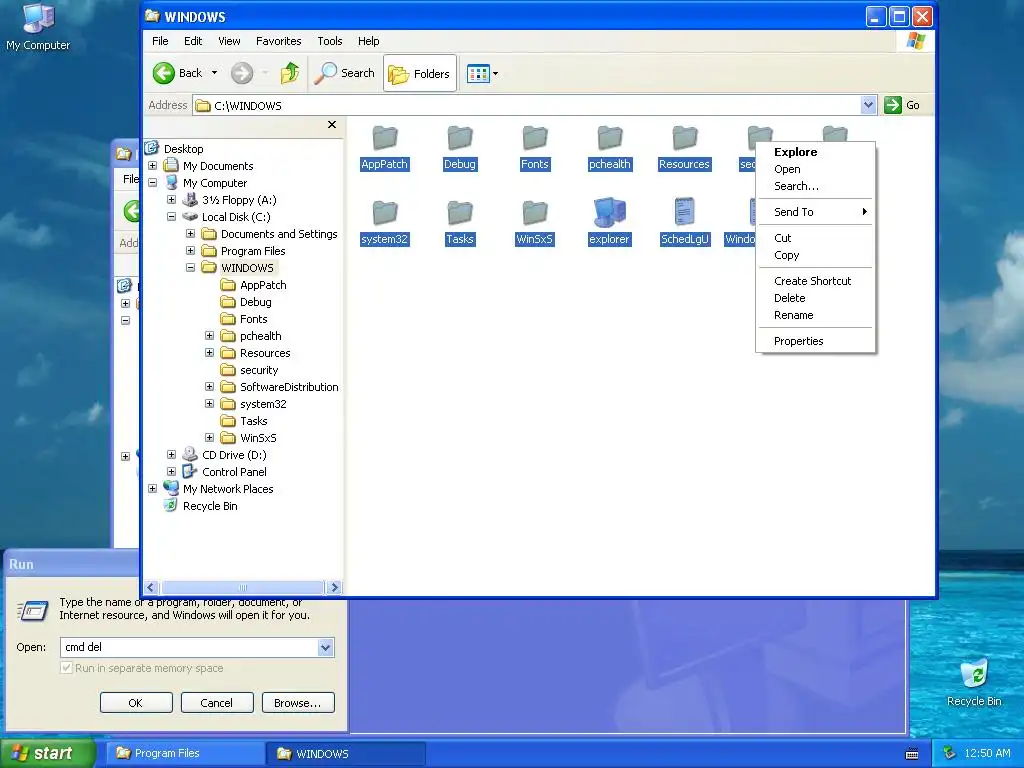Viewport: 1024px width, 768px height.
Task: Choose Delete in context menu
Action: (x=815, y=298)
